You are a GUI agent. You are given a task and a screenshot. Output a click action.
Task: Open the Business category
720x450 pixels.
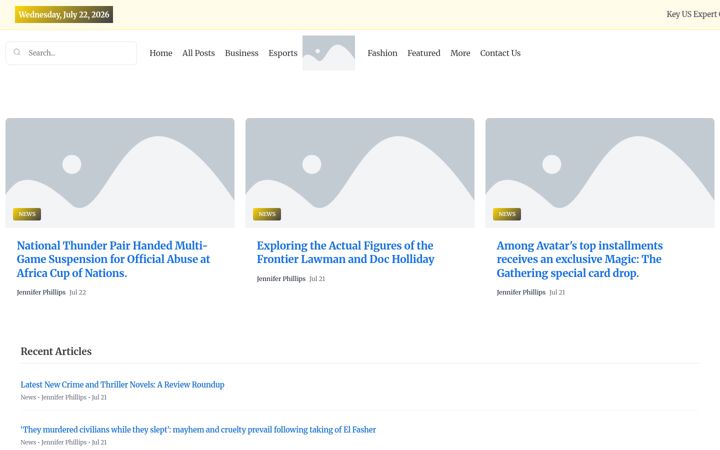(x=242, y=53)
